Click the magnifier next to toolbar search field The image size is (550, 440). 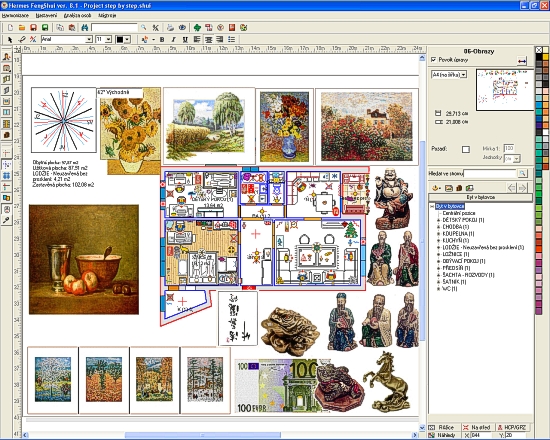pyautogui.click(x=143, y=27)
